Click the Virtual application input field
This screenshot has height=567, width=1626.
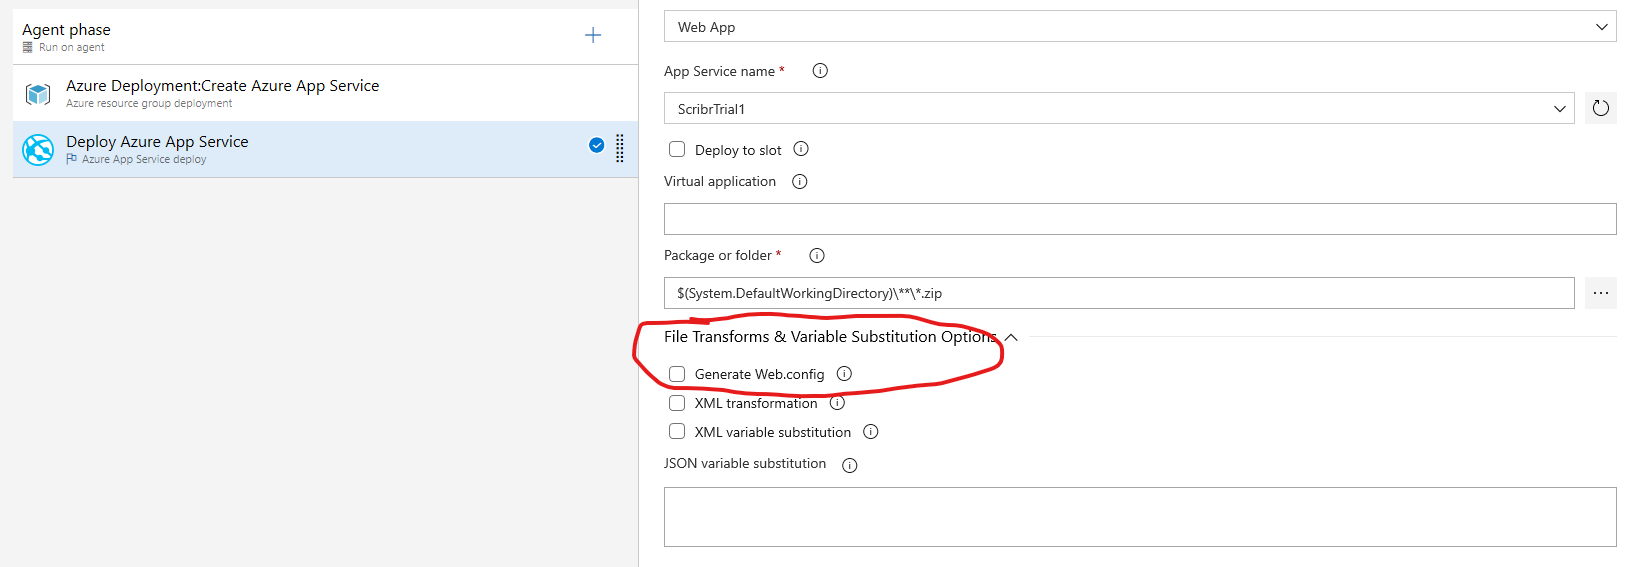(1140, 219)
